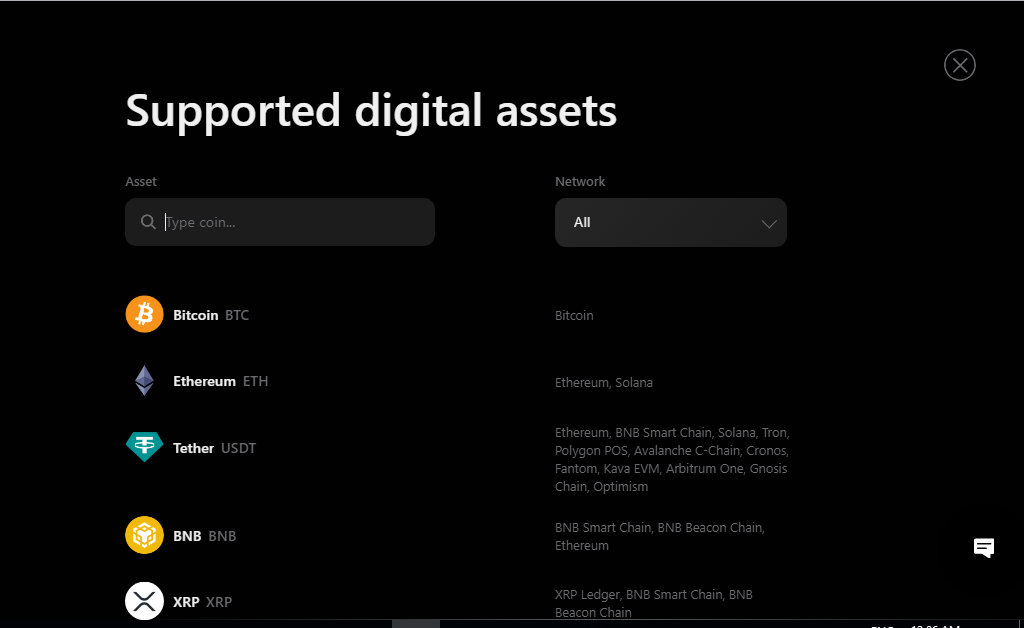Viewport: 1024px width, 628px height.
Task: Click the search magnifier icon
Action: tap(148, 222)
